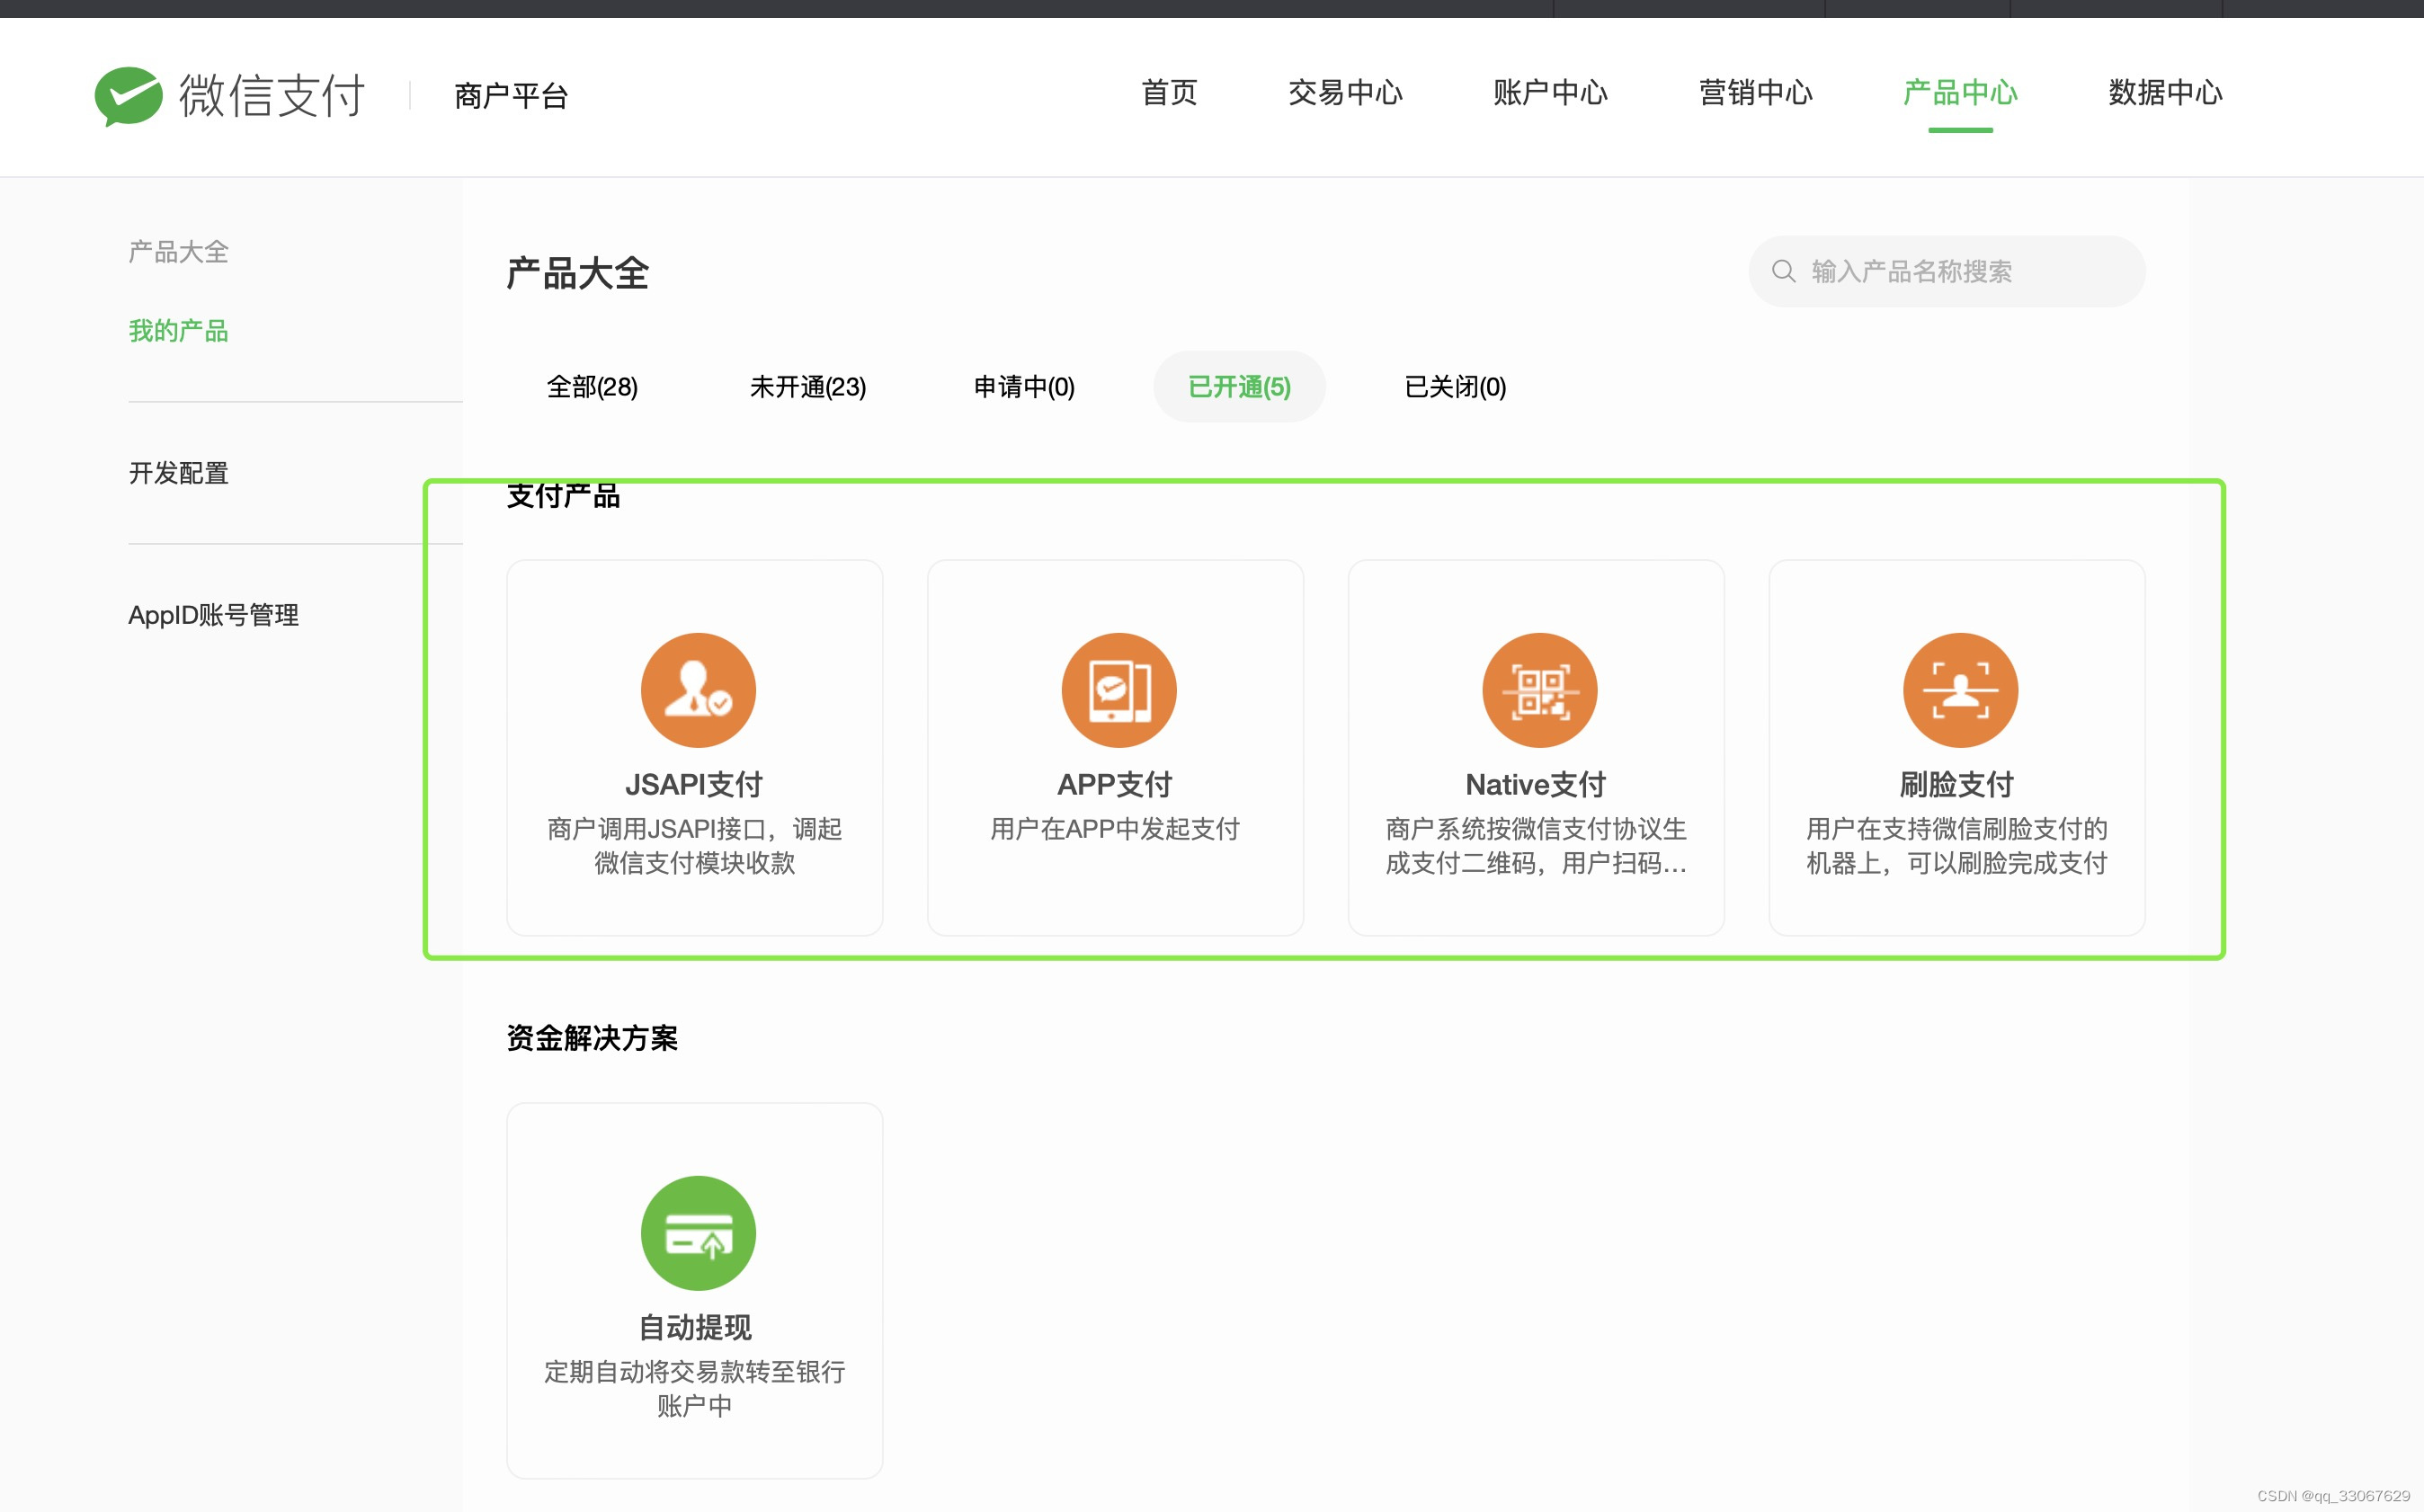Open the JSAPI支付 product icon
2424x1512 pixels.
coord(698,690)
